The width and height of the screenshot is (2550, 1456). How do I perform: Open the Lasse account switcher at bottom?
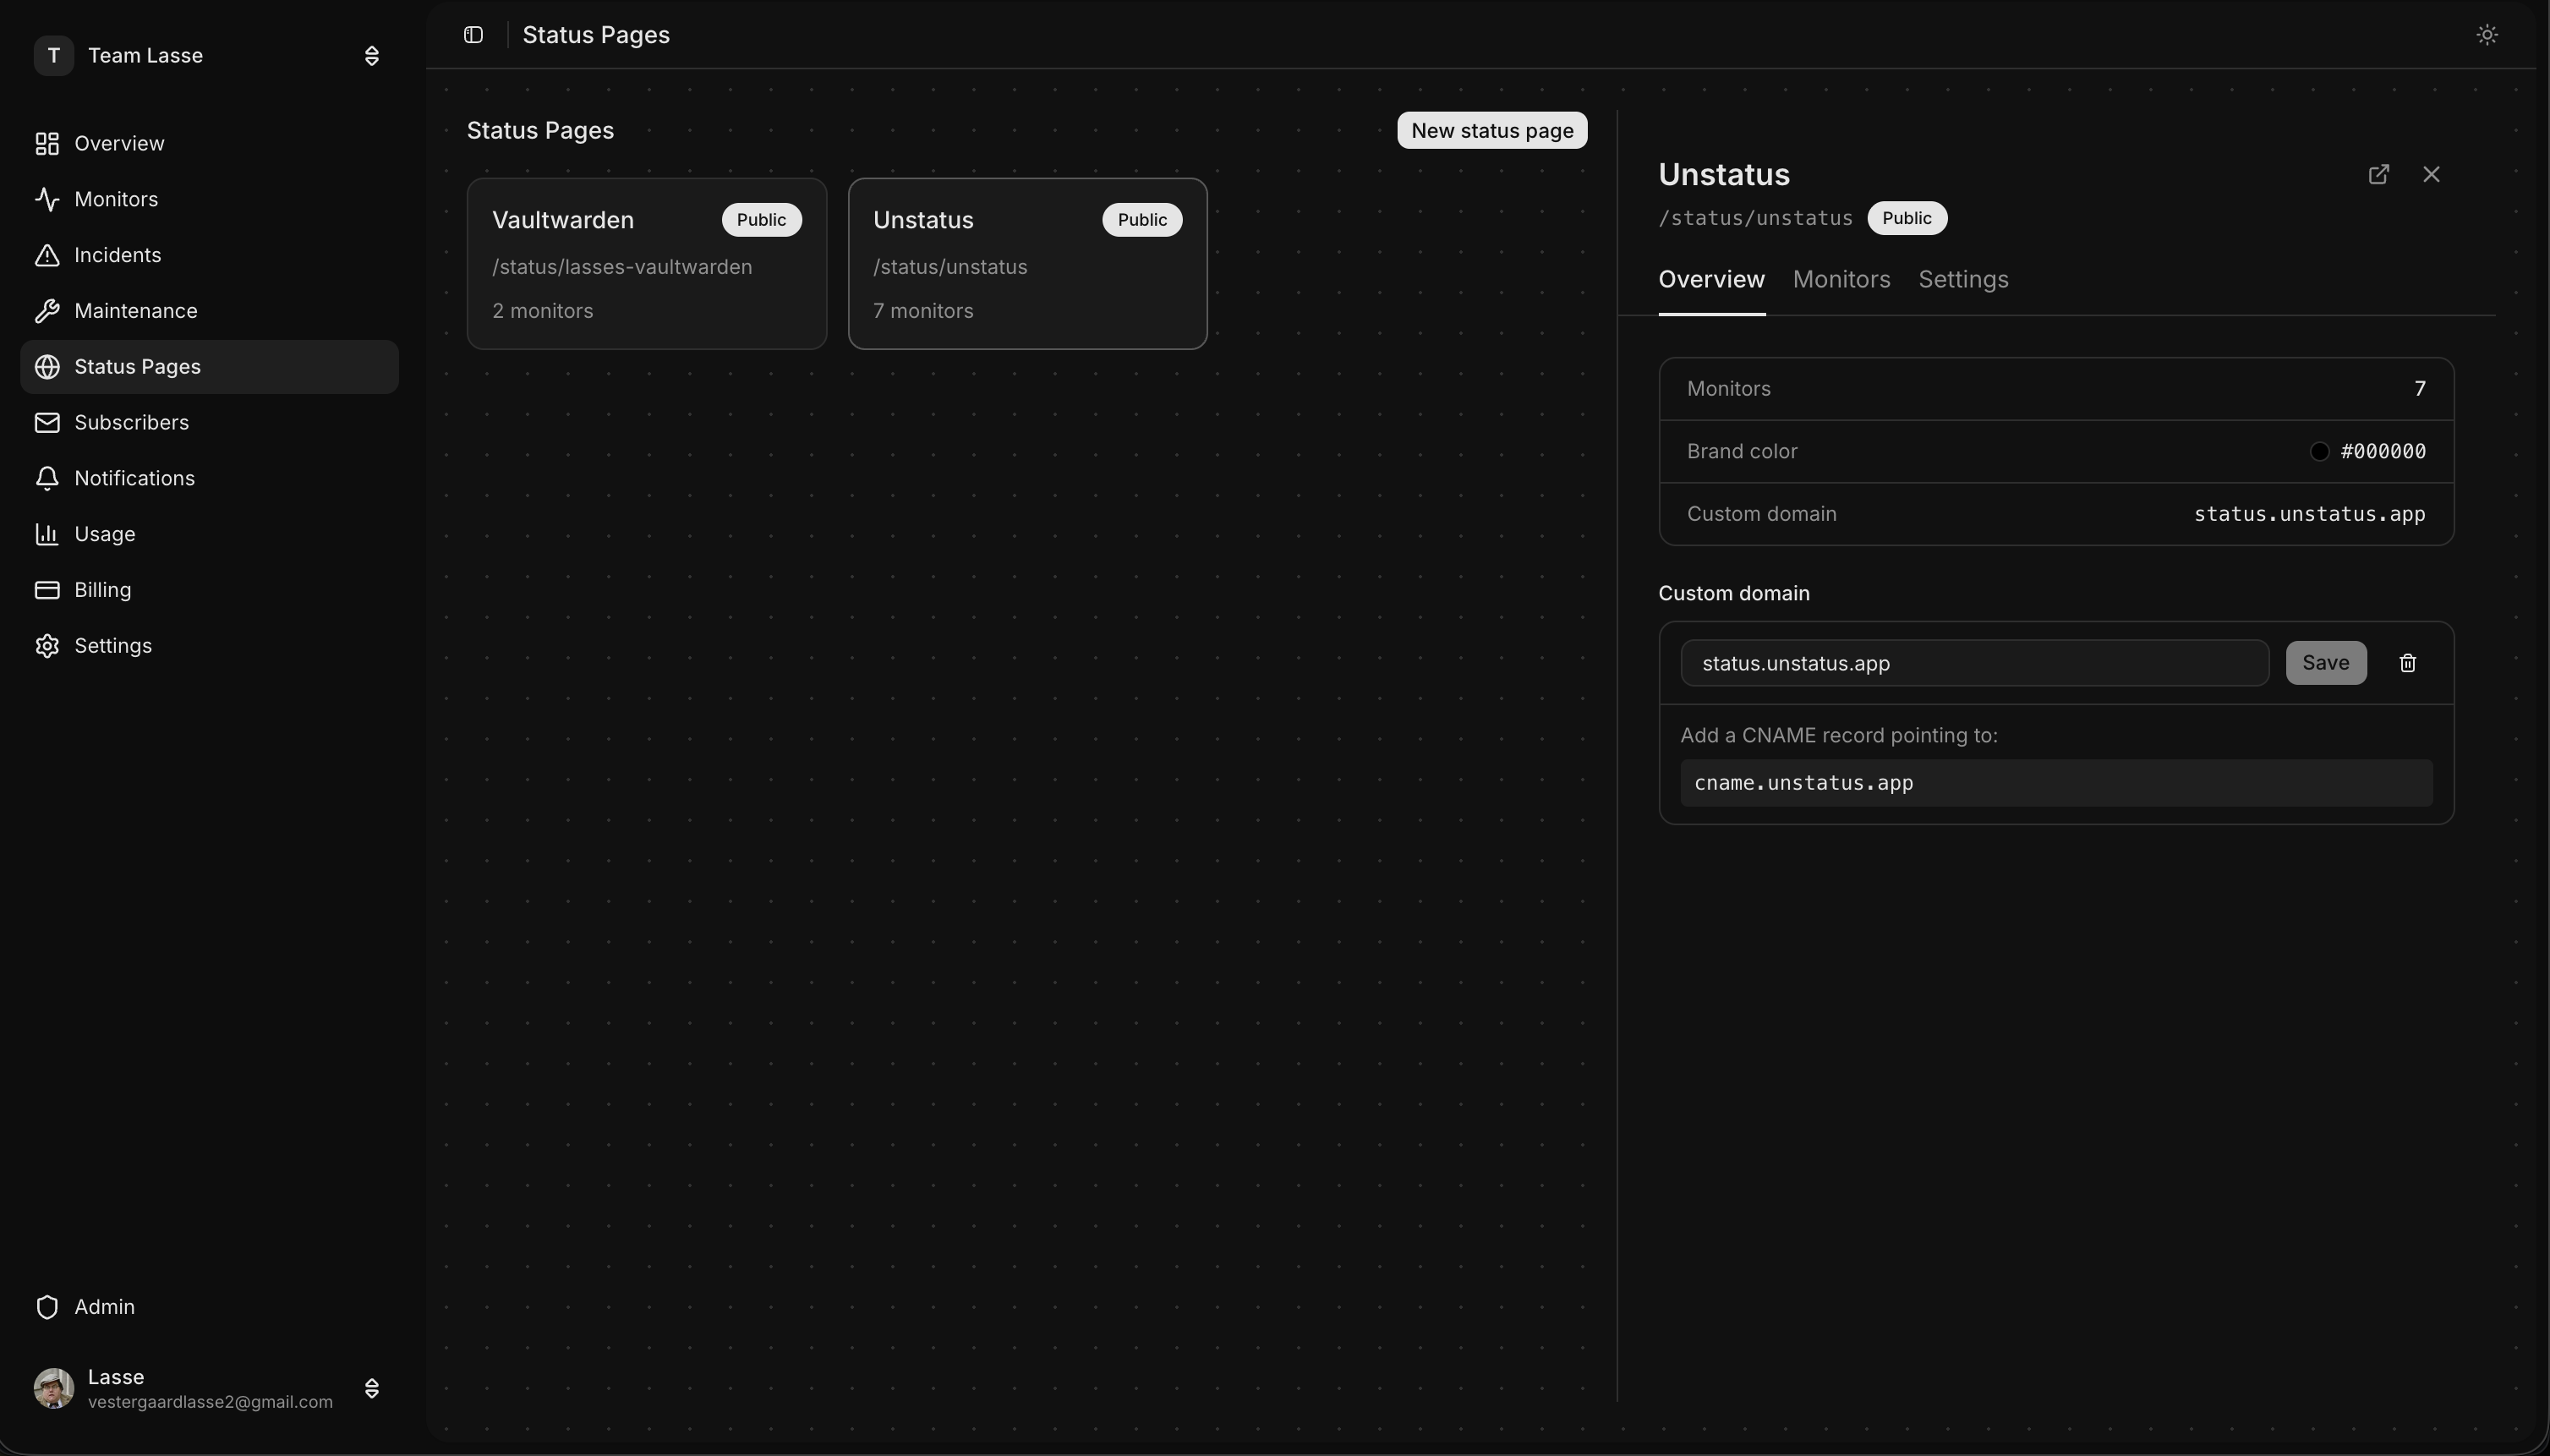[x=371, y=1388]
